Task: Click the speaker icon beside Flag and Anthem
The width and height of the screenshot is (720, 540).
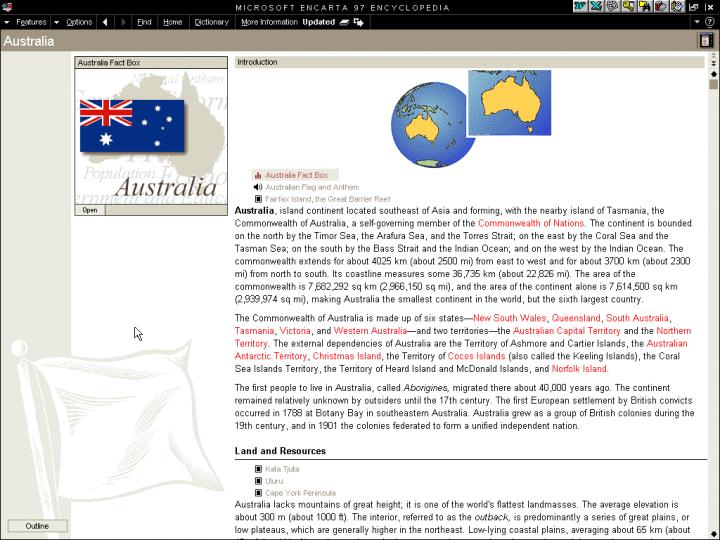Action: [258, 187]
